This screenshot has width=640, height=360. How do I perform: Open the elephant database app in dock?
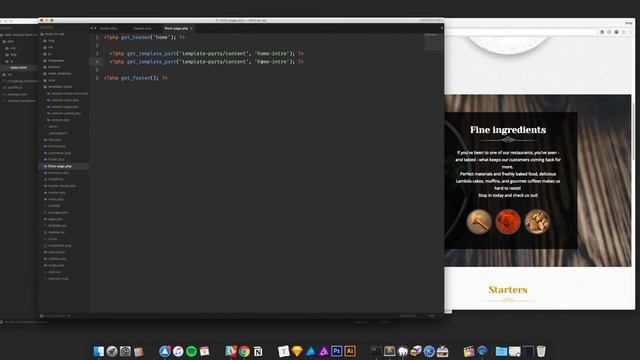coord(402,351)
